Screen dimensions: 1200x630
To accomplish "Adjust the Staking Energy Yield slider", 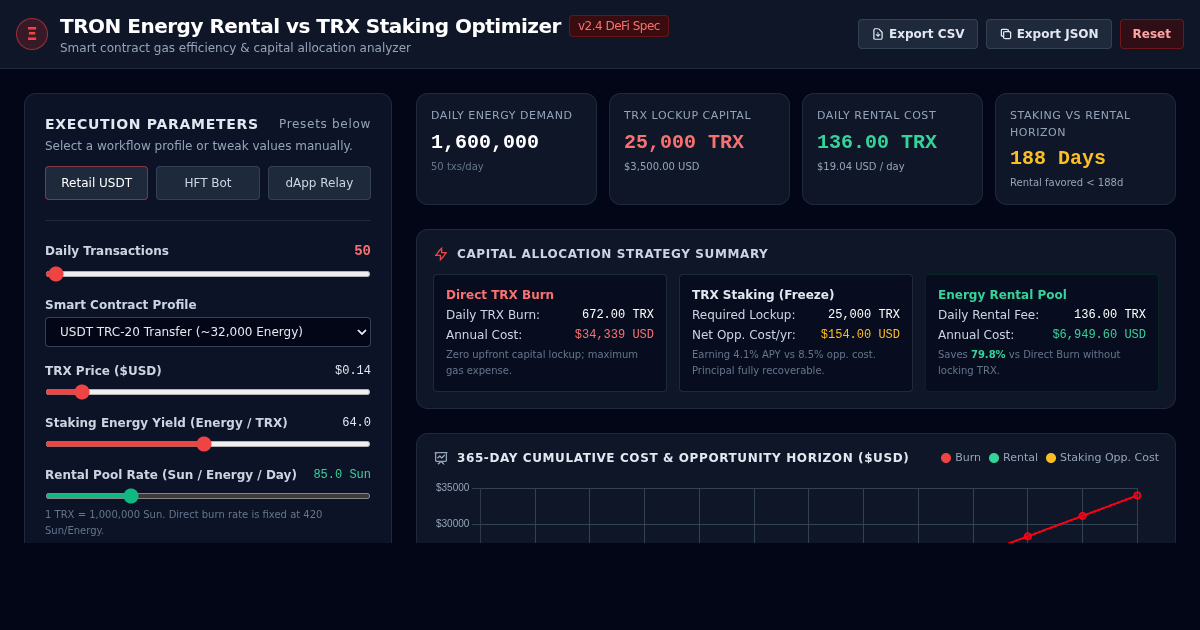I will click(x=208, y=444).
